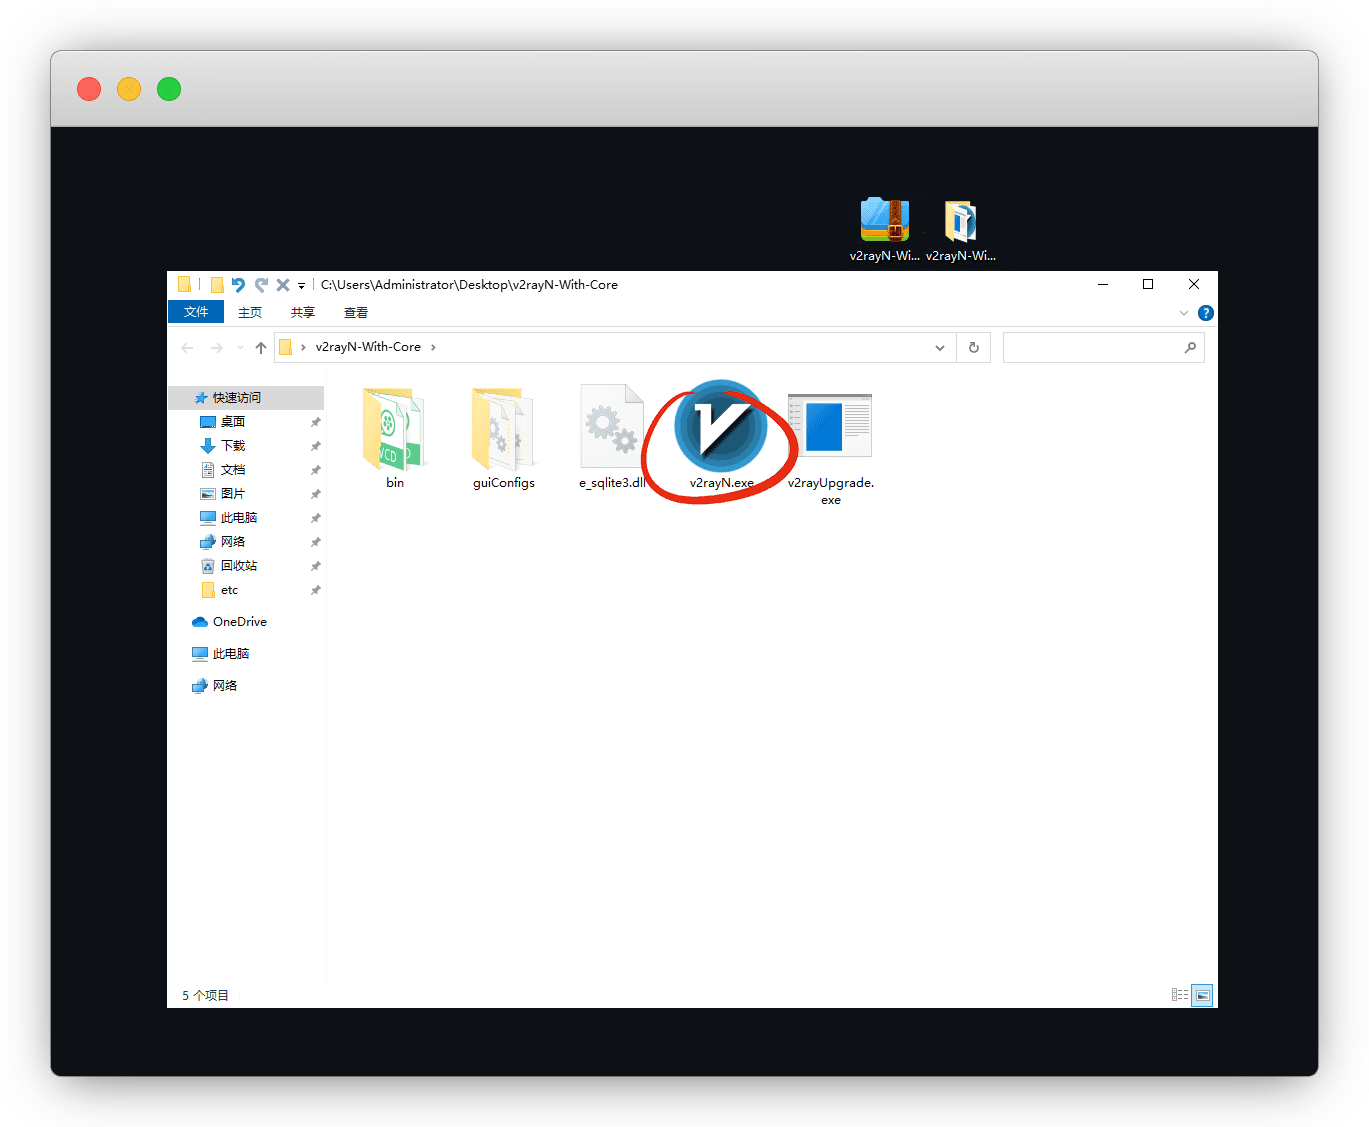Screen dimensions: 1369x1127
Task: Open the etc folder in quick access
Action: (229, 590)
